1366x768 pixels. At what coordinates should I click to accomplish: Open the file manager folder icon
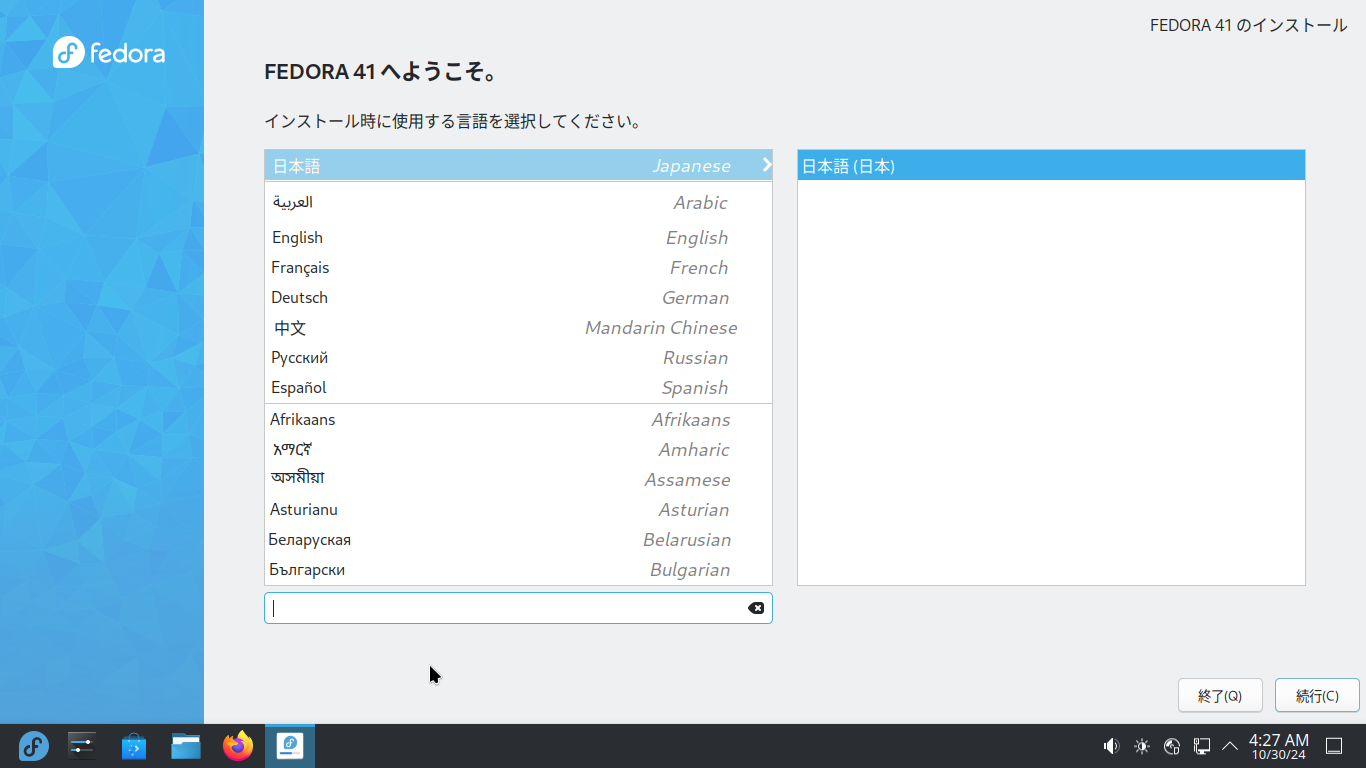click(186, 746)
